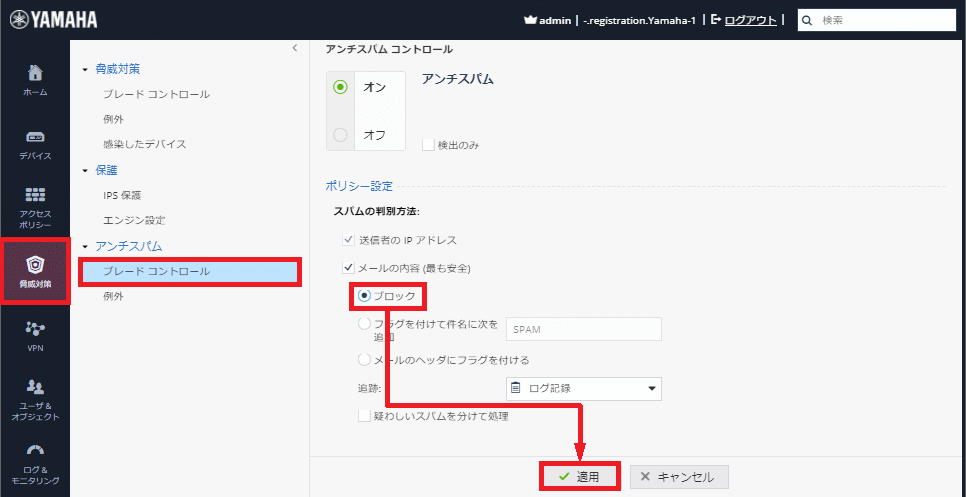Viewport: 966px width, 497px height.
Task: Click the SPAM subject text field
Action: tap(583, 329)
